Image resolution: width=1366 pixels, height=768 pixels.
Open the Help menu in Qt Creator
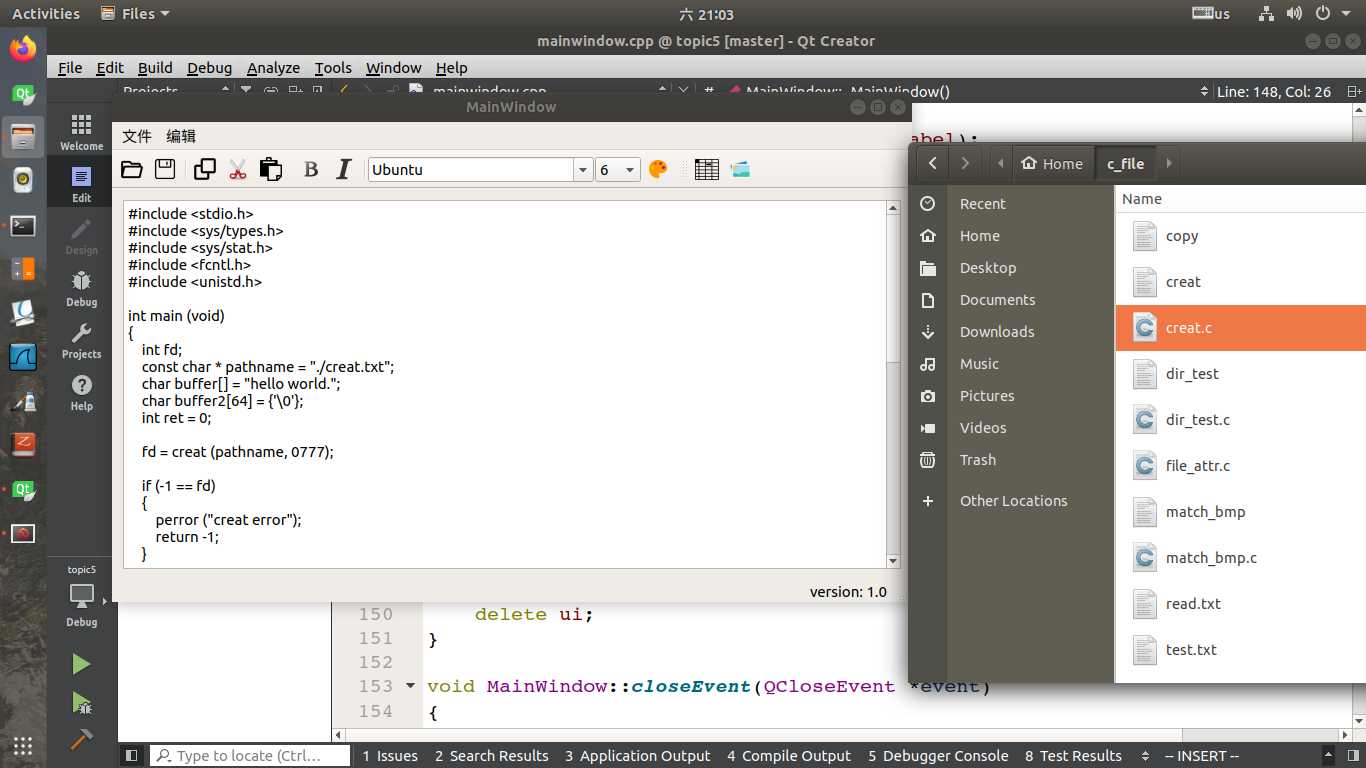[451, 68]
